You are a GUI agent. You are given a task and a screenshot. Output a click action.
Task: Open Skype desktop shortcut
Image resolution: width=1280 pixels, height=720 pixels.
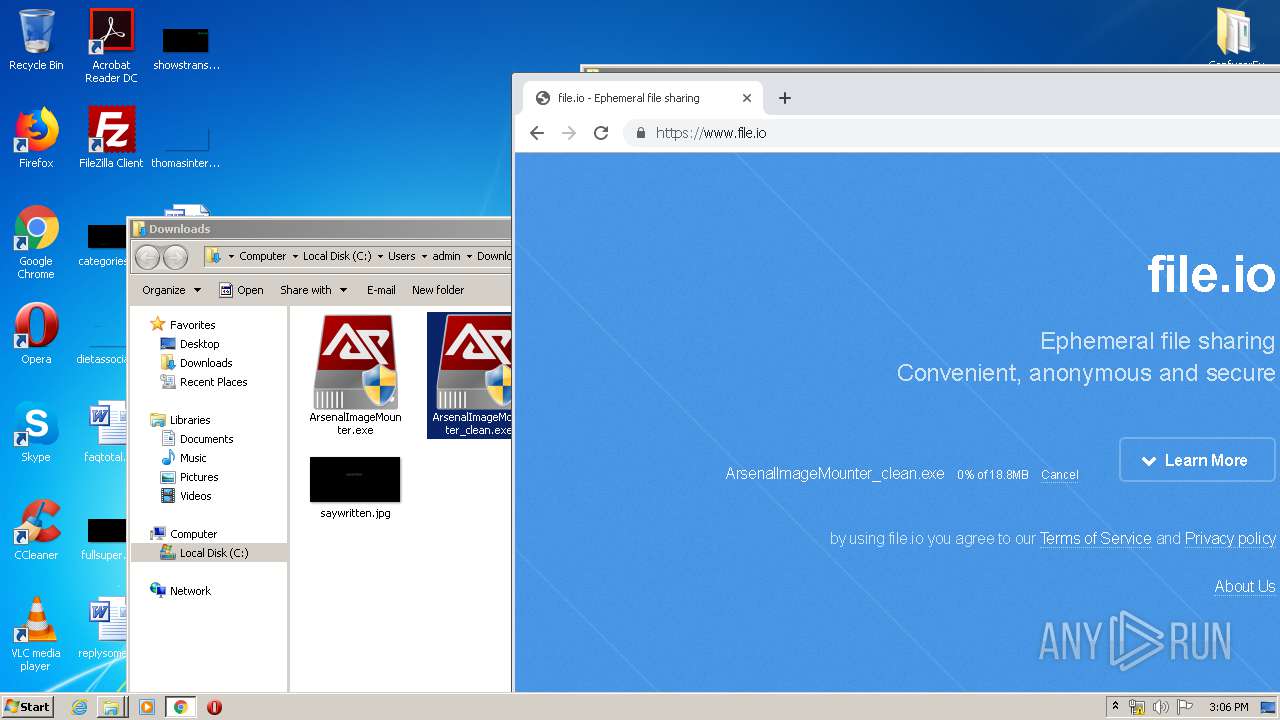pyautogui.click(x=36, y=432)
